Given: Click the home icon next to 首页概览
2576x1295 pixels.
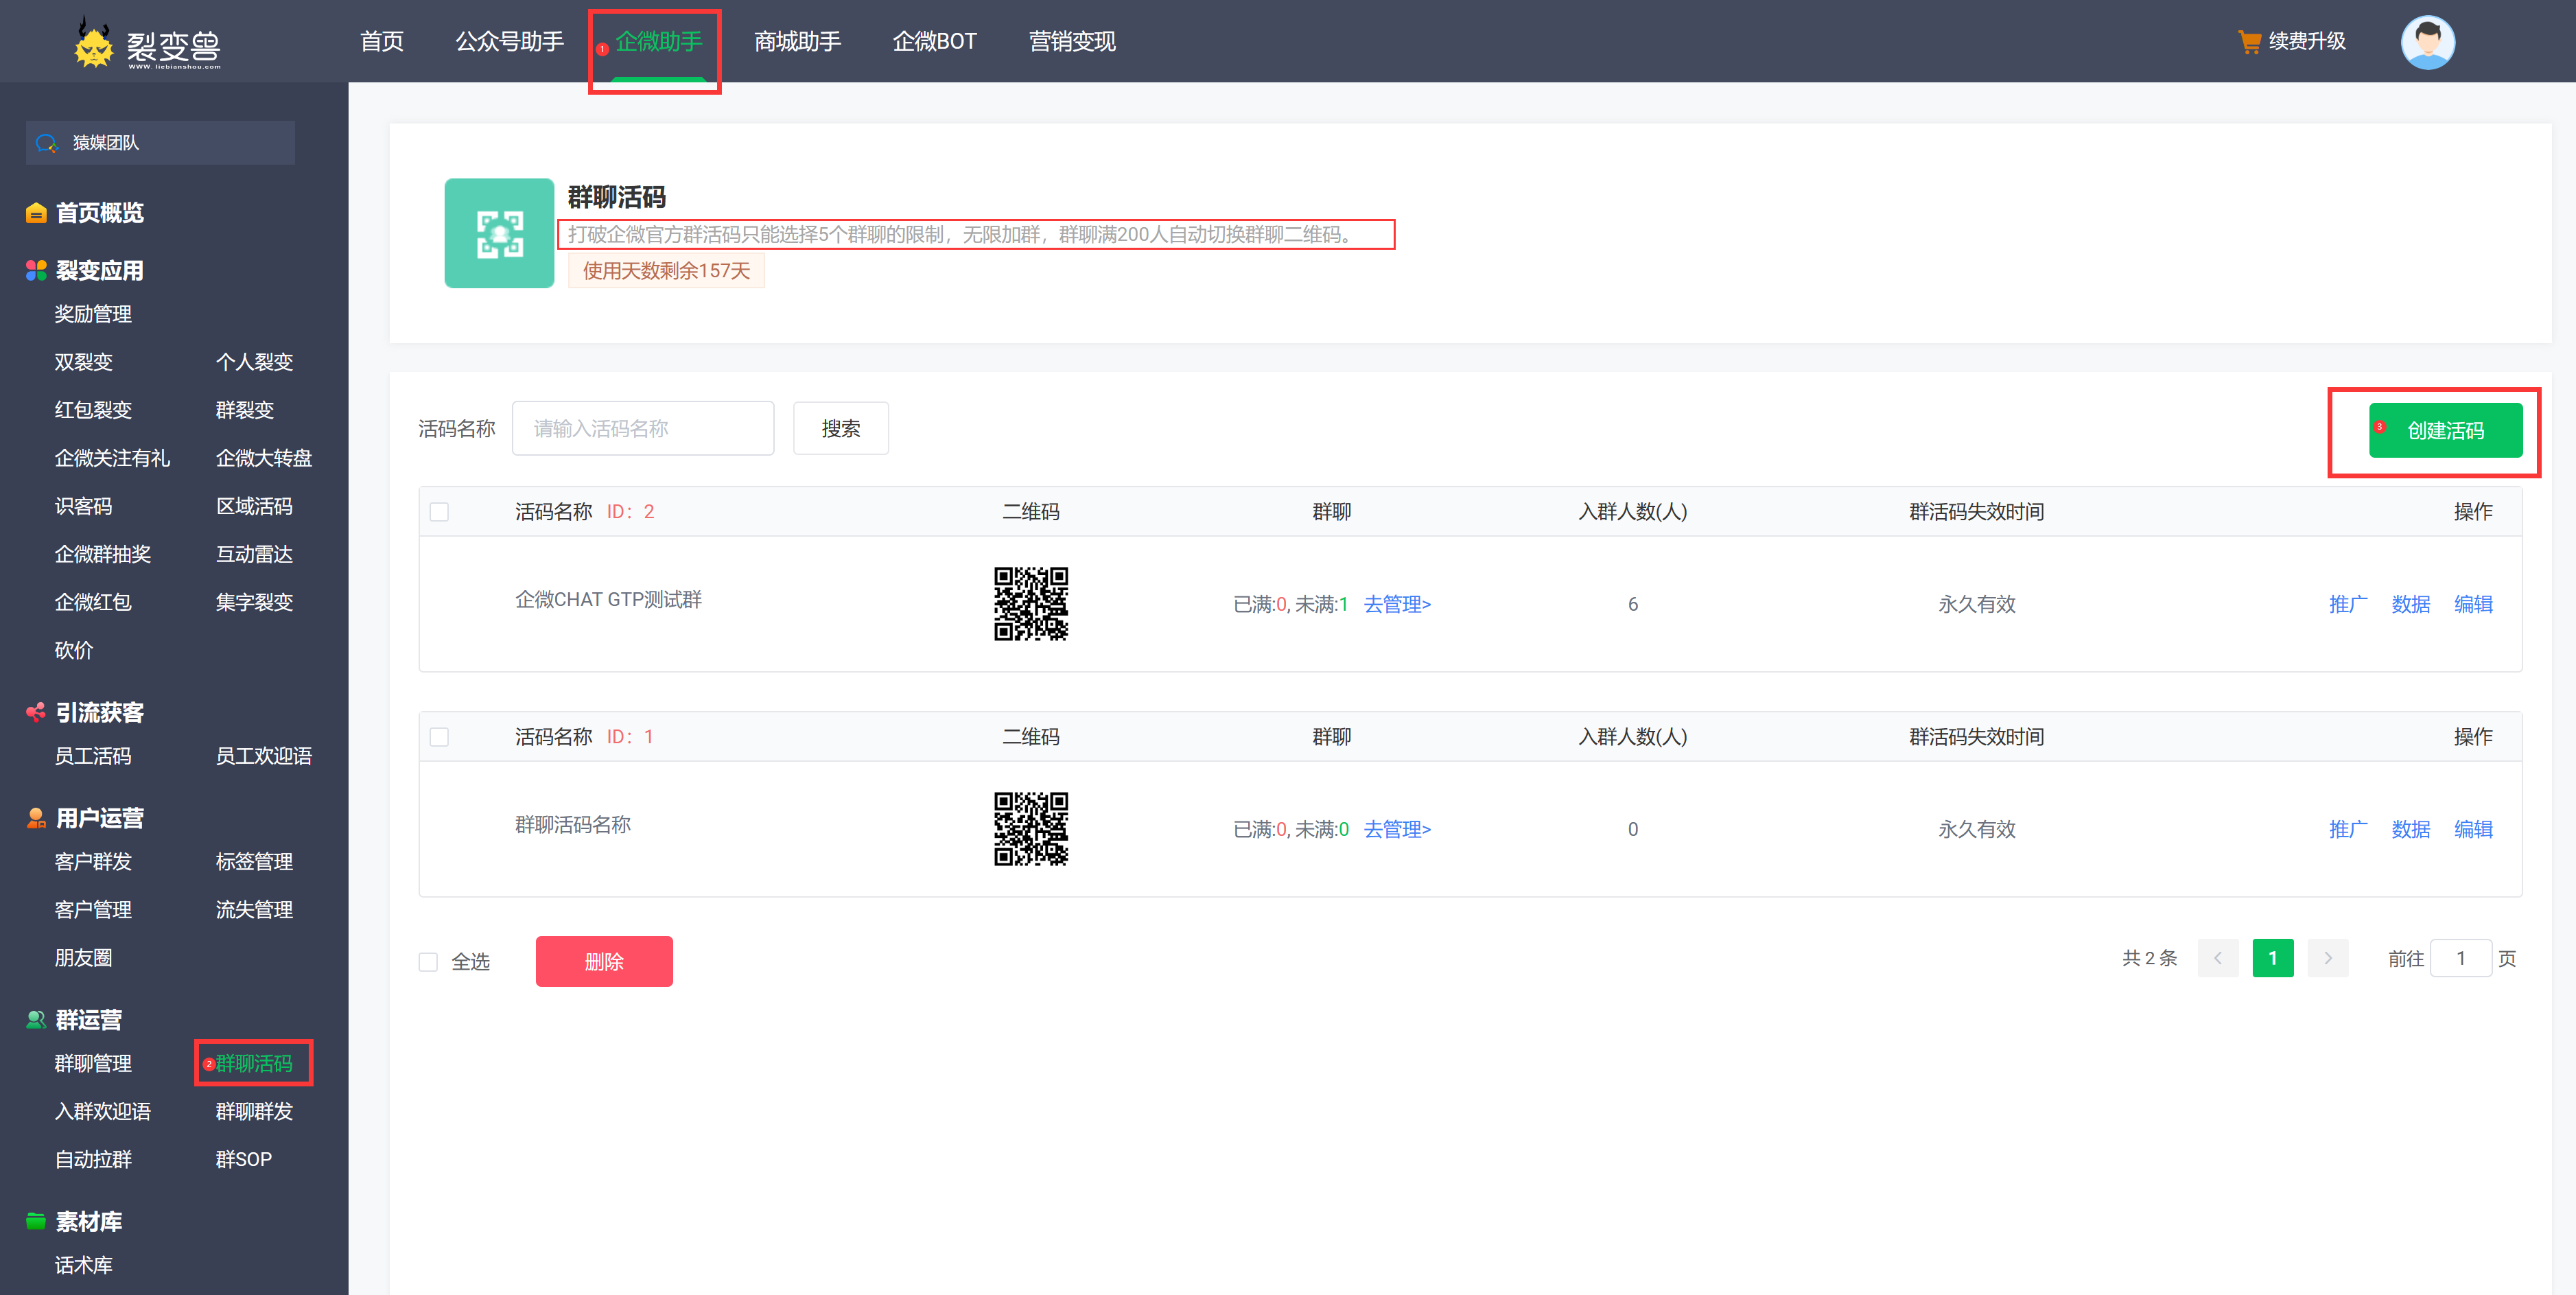Looking at the screenshot, I should coord(36,212).
